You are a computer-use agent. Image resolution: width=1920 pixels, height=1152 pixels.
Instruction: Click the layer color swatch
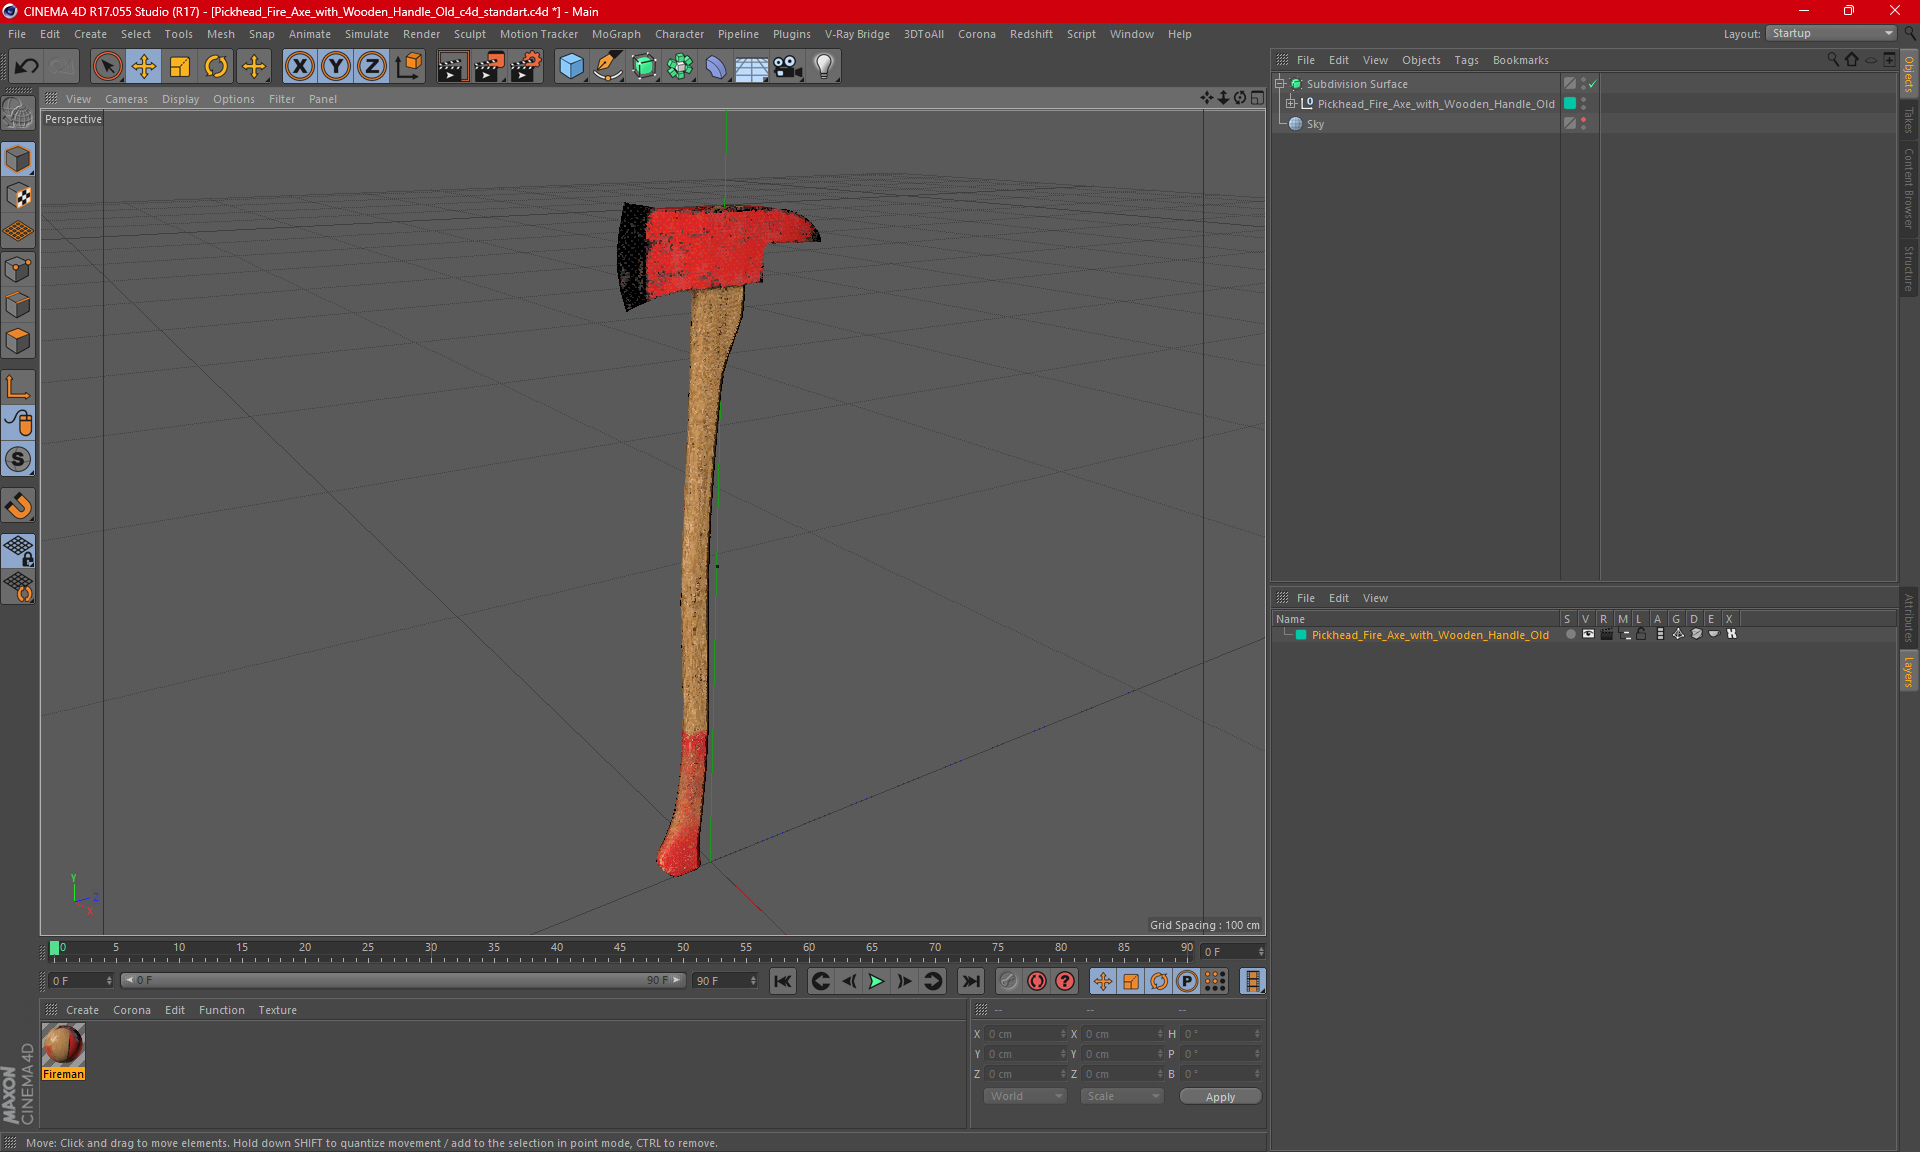(1301, 635)
